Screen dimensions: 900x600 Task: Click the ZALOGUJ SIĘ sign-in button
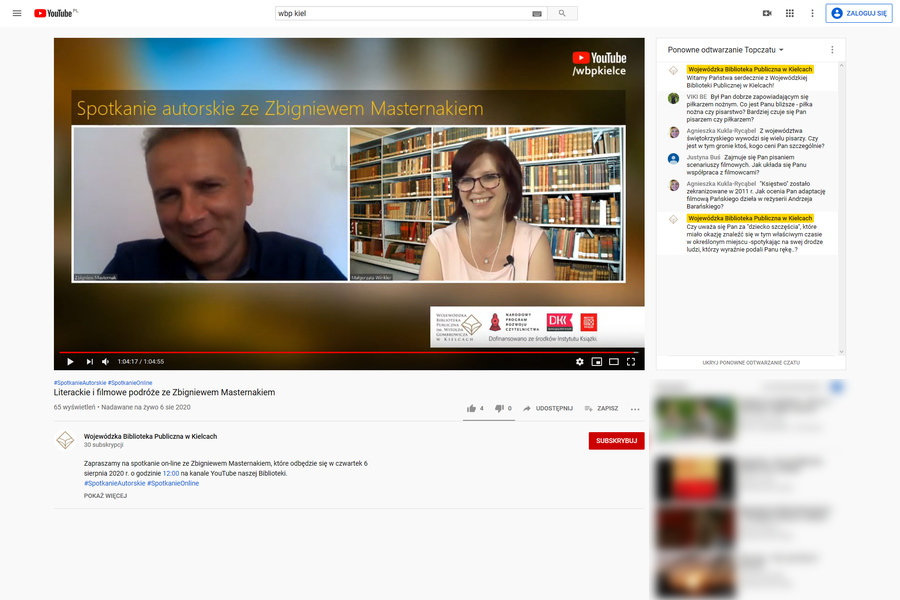click(859, 13)
